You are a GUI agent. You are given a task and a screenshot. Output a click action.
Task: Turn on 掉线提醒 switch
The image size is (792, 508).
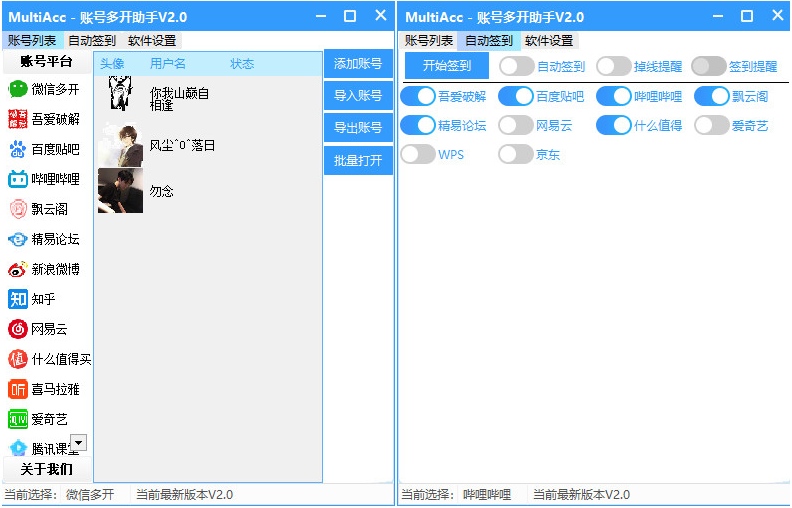614,66
